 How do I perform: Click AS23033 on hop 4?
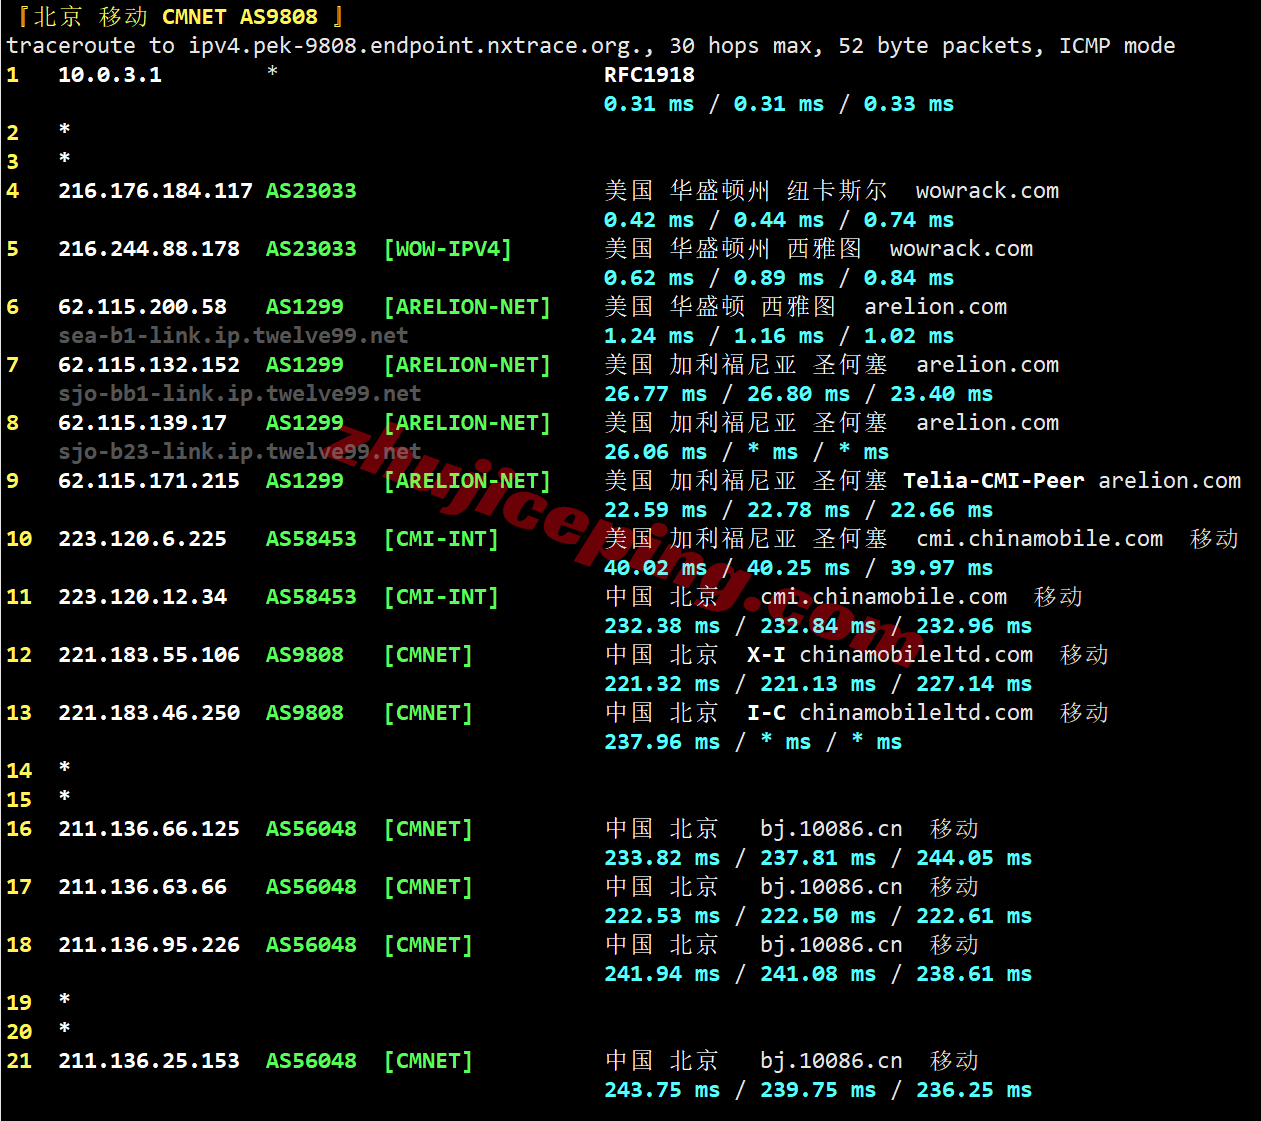[x=311, y=191]
